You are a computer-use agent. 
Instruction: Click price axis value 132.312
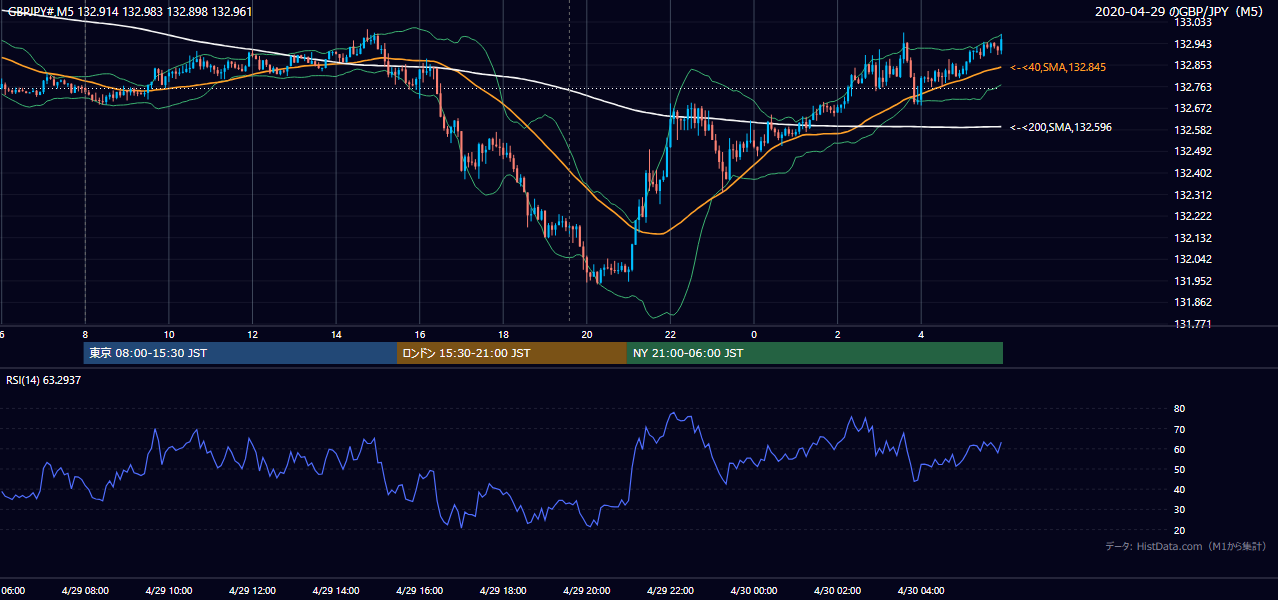tap(1193, 195)
